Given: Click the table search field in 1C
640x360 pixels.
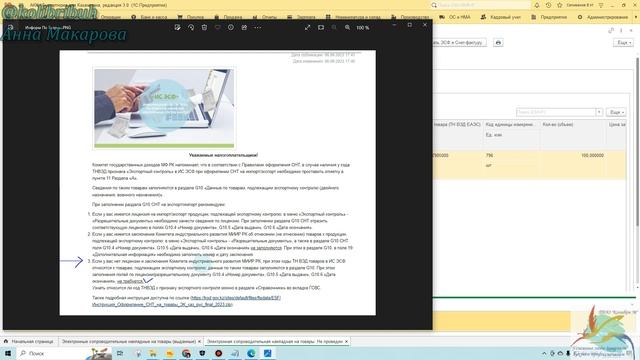Looking at the screenshot, I should [x=556, y=112].
